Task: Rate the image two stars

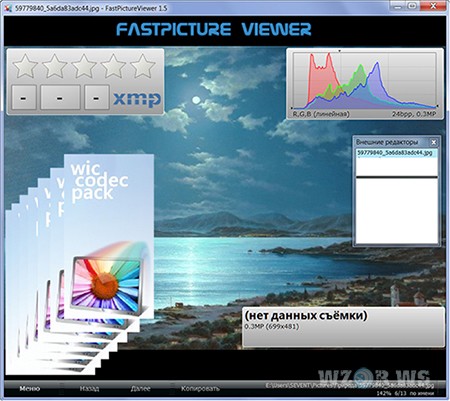Action: [55, 66]
